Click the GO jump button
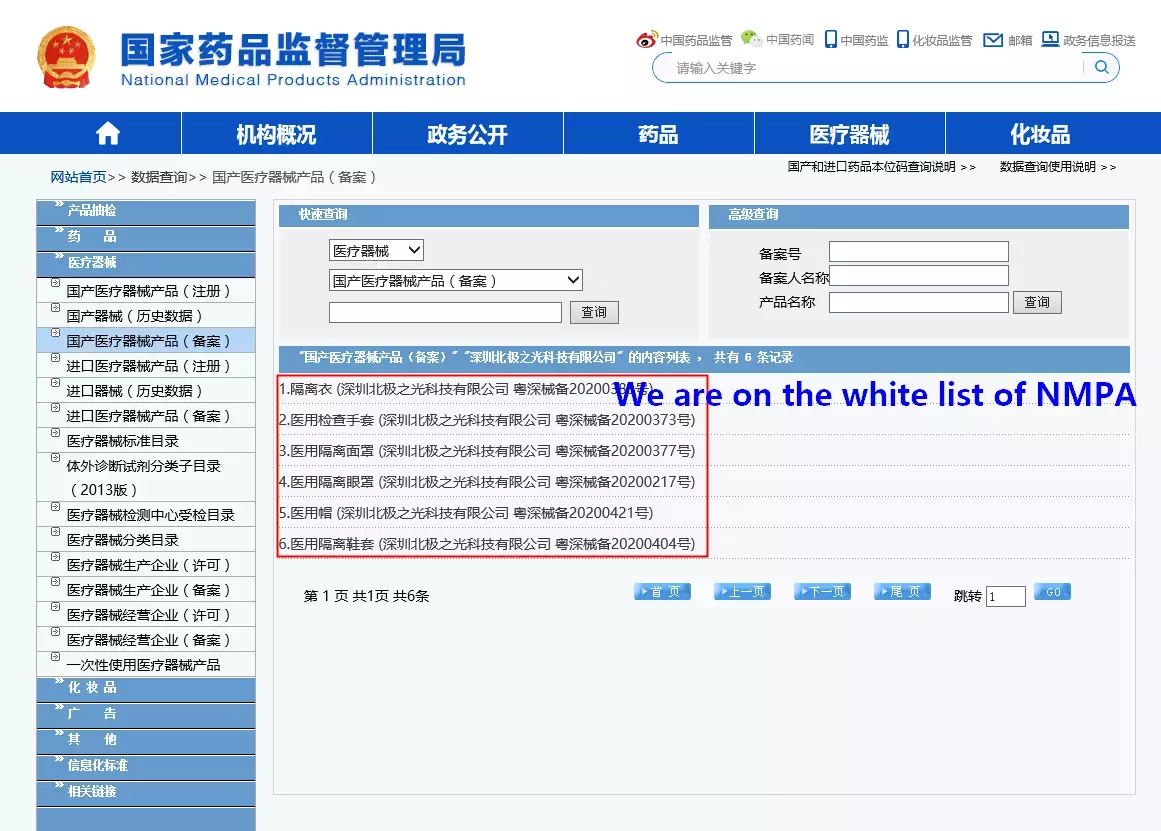This screenshot has height=831, width=1161. point(1052,592)
